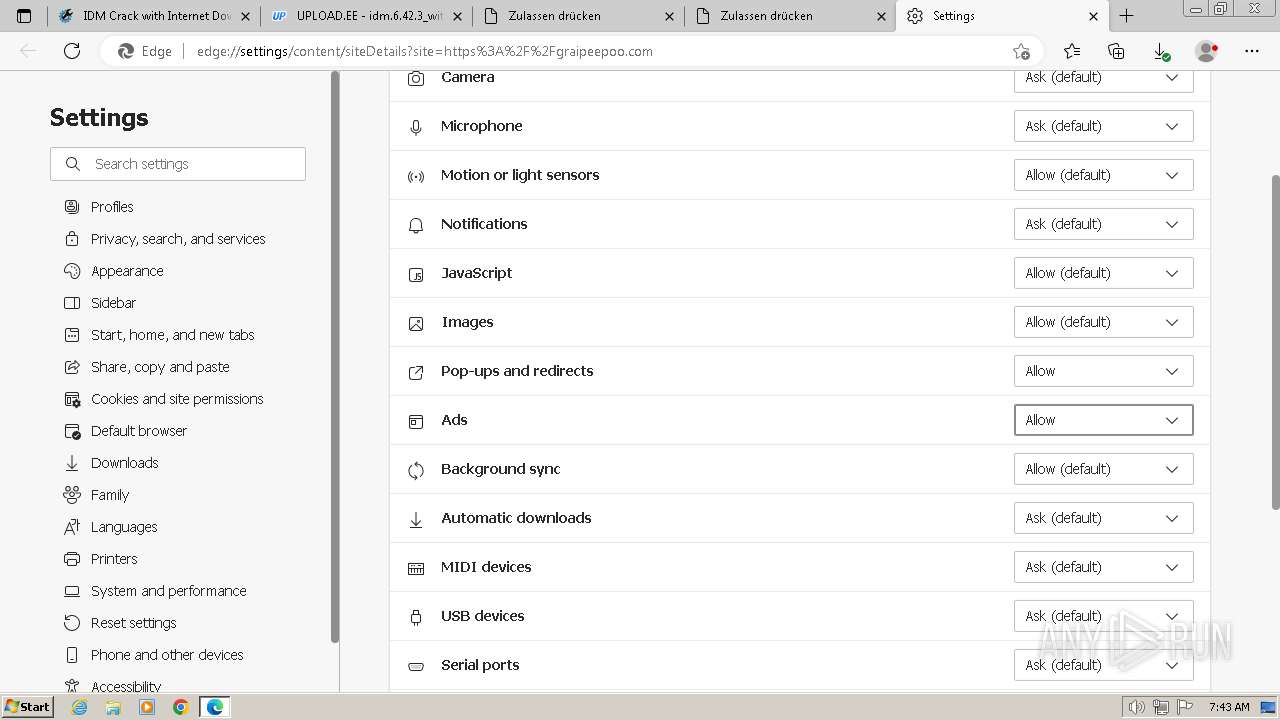Click the Background sync icon
This screenshot has height=720, width=1280.
(416, 470)
